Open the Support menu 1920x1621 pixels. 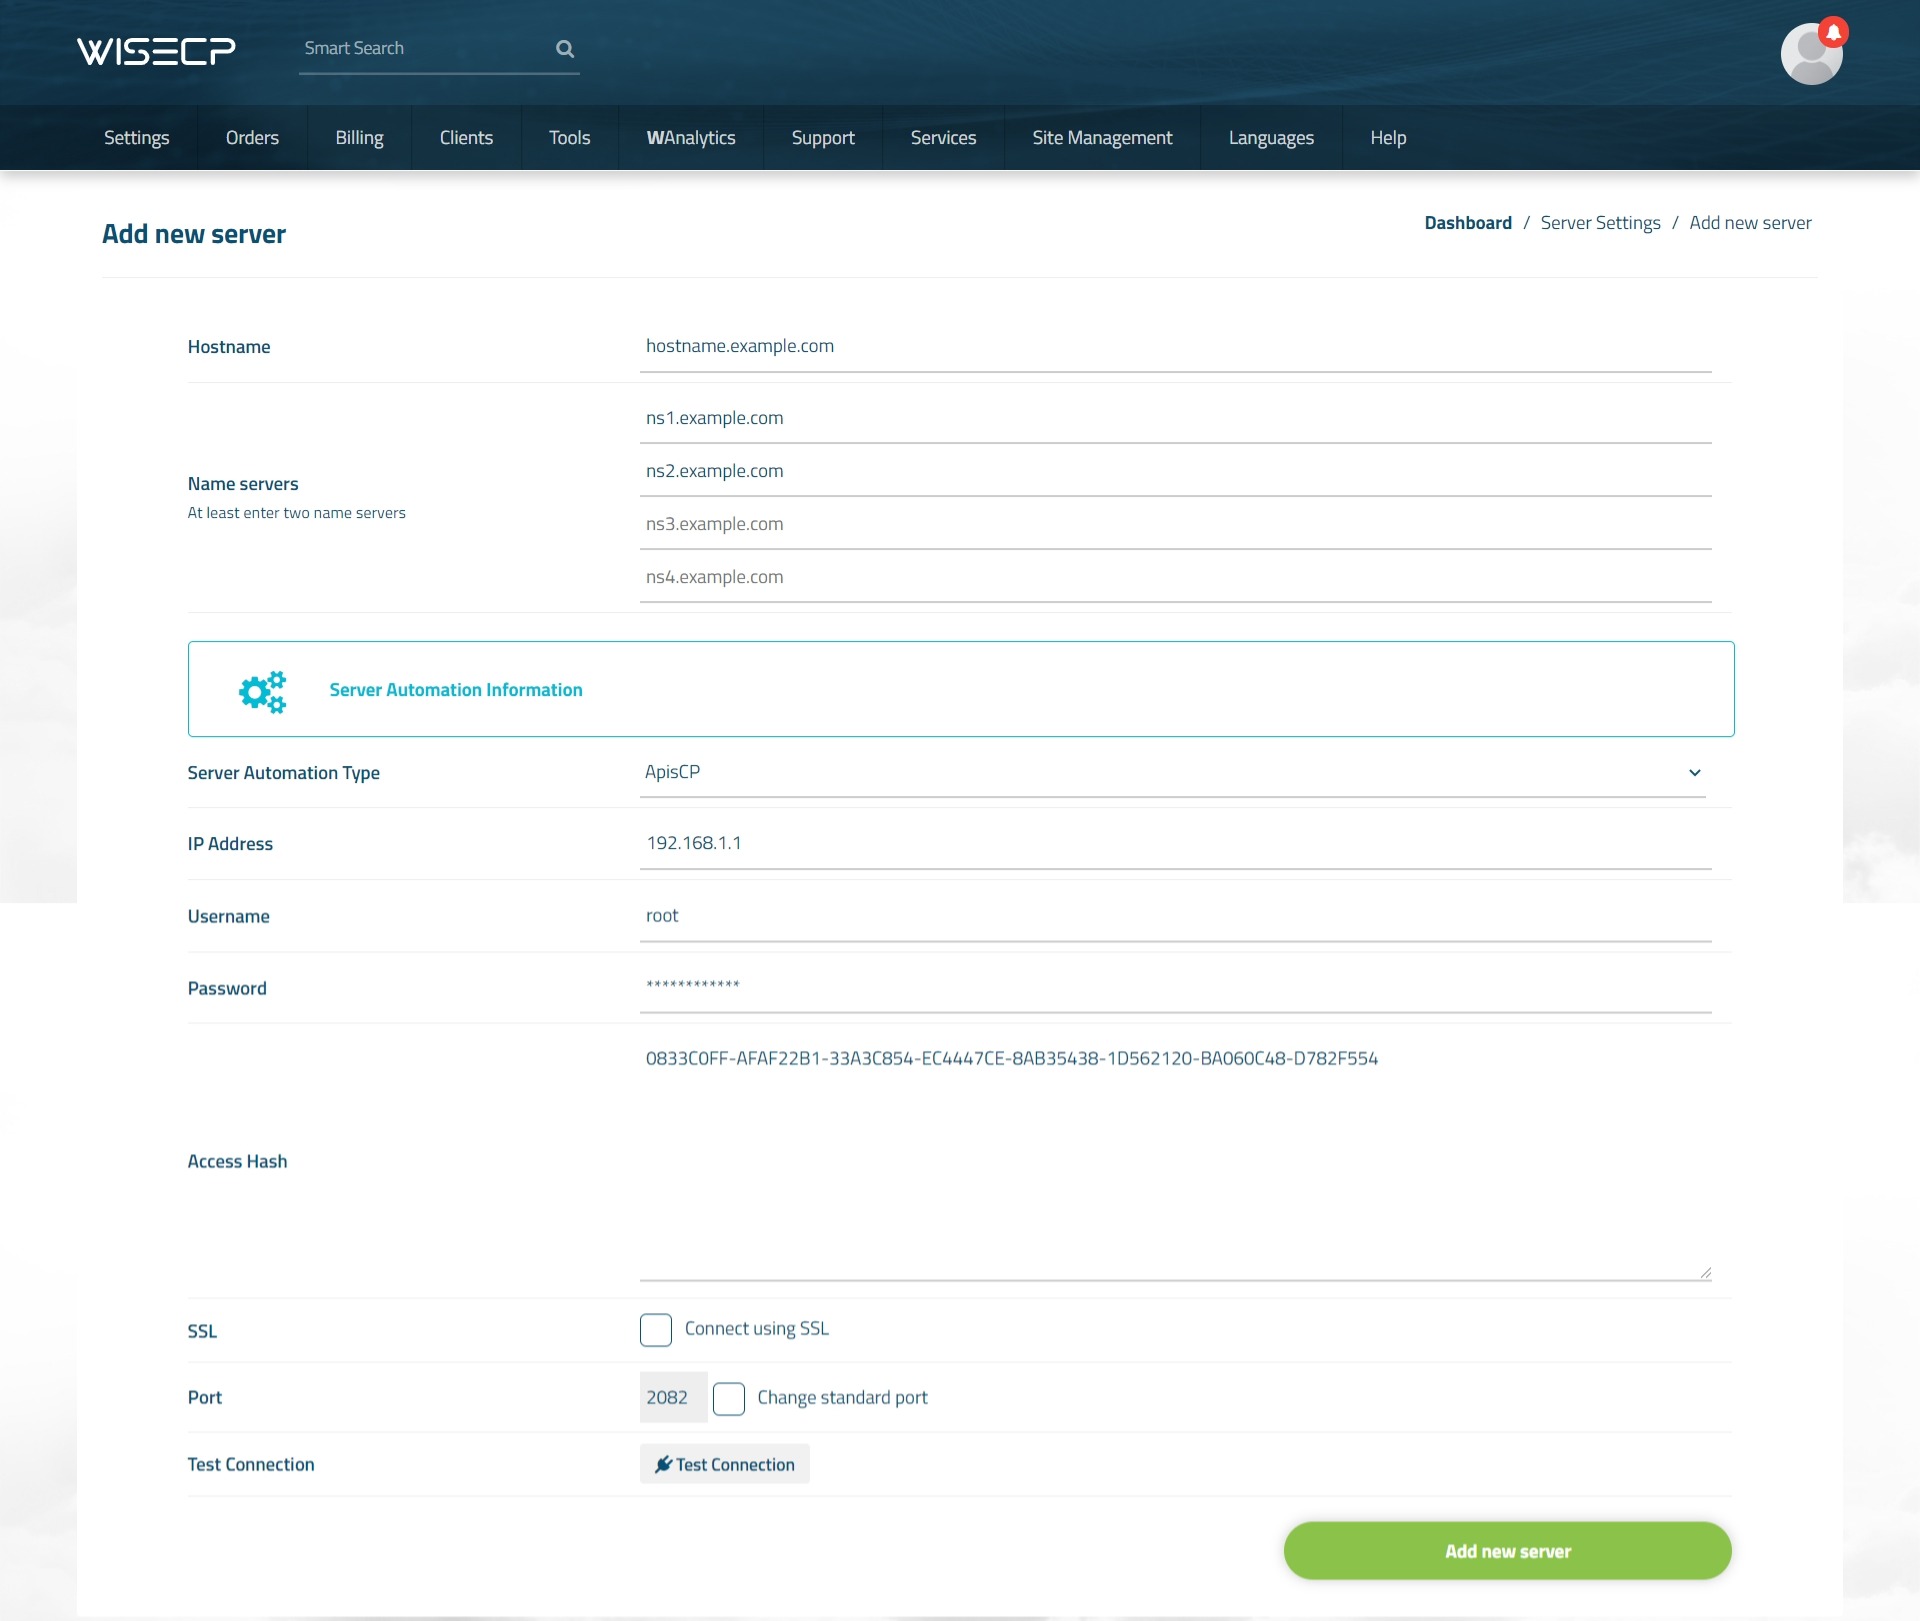pos(823,138)
